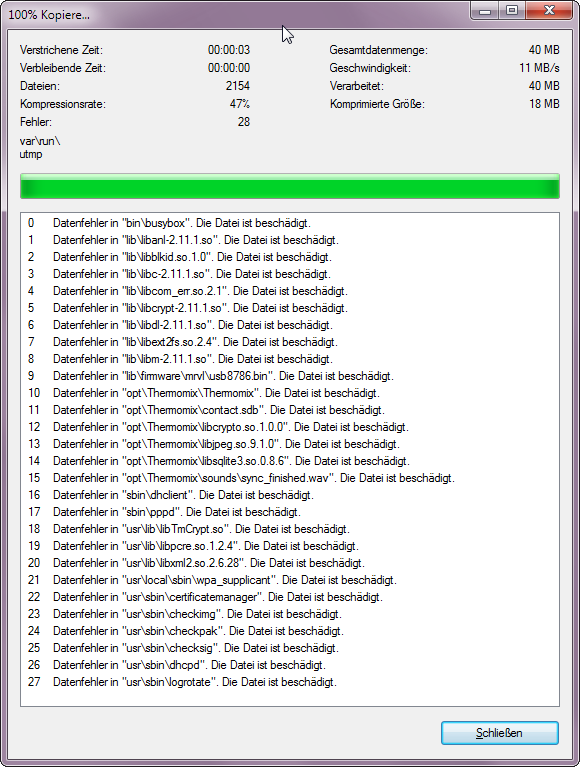
Task: Minimize the copy progress window
Action: click(x=485, y=11)
